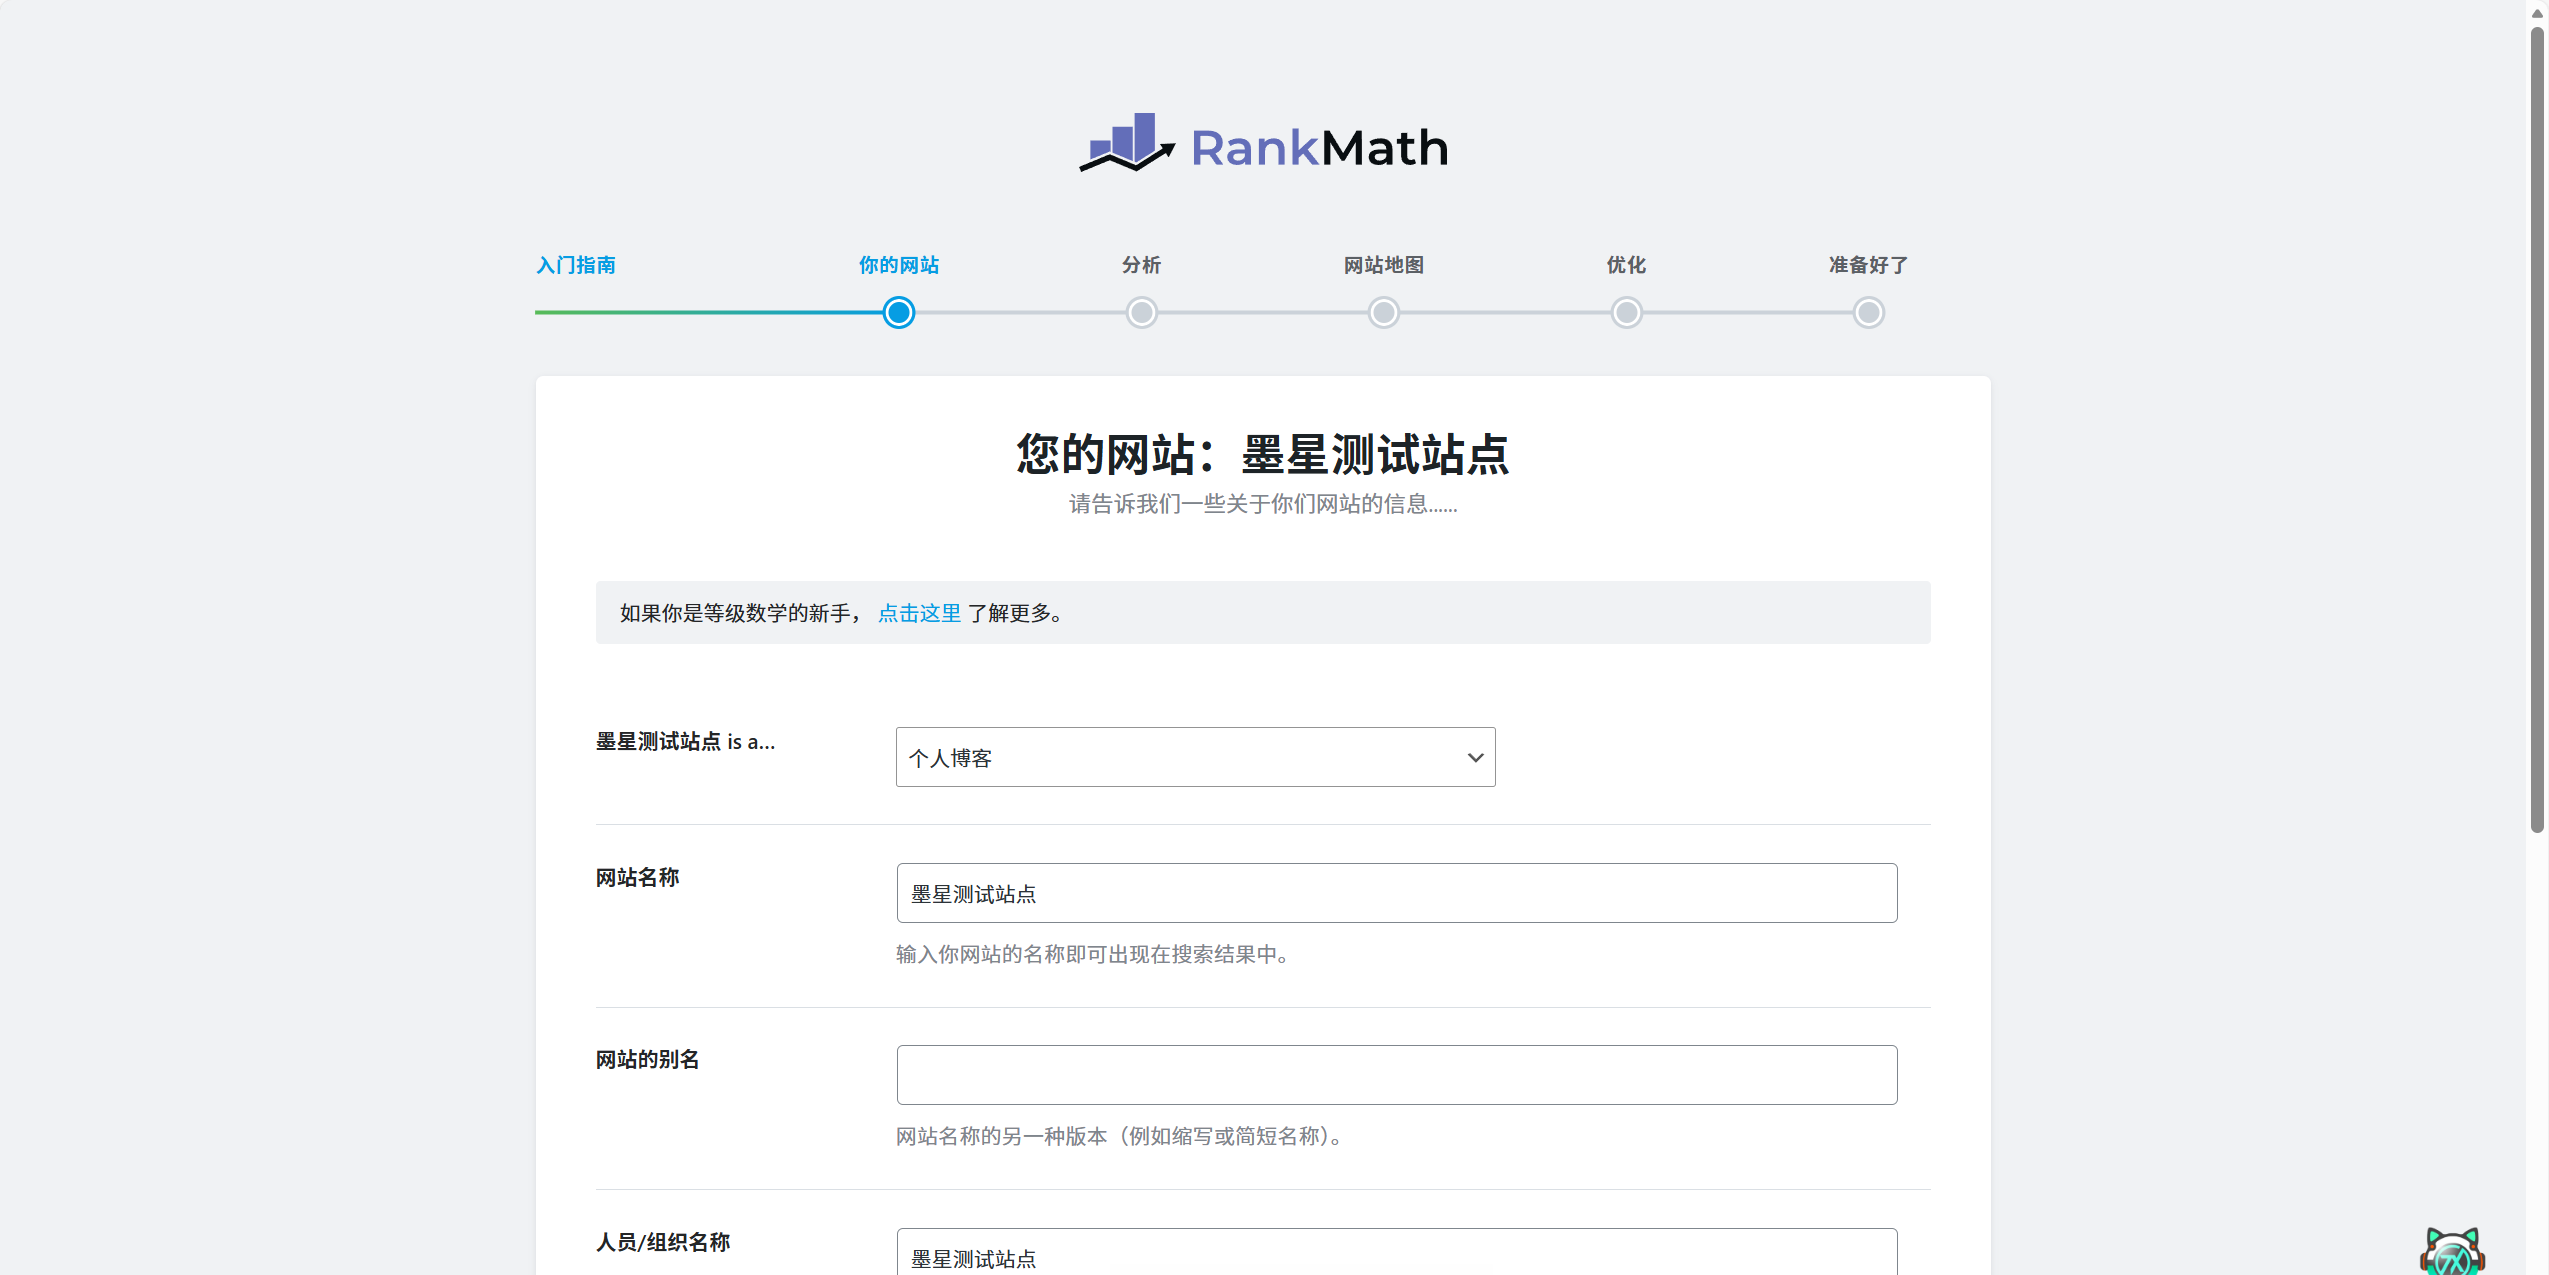This screenshot has height=1275, width=2549.
Task: Click the 网站地图 step indicator circle
Action: [1383, 313]
